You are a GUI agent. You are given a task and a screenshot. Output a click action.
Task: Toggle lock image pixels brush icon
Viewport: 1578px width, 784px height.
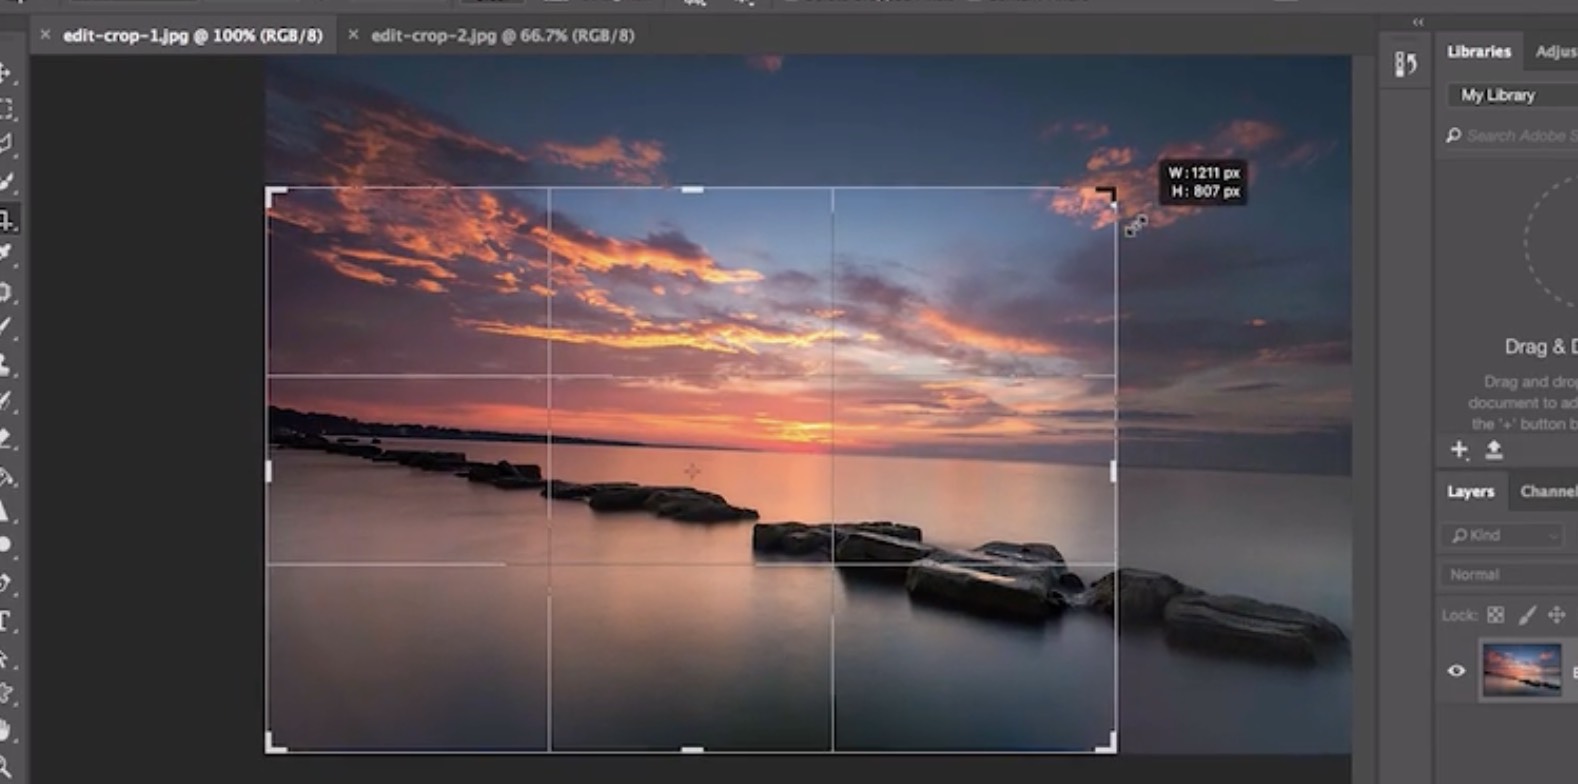click(x=1527, y=615)
